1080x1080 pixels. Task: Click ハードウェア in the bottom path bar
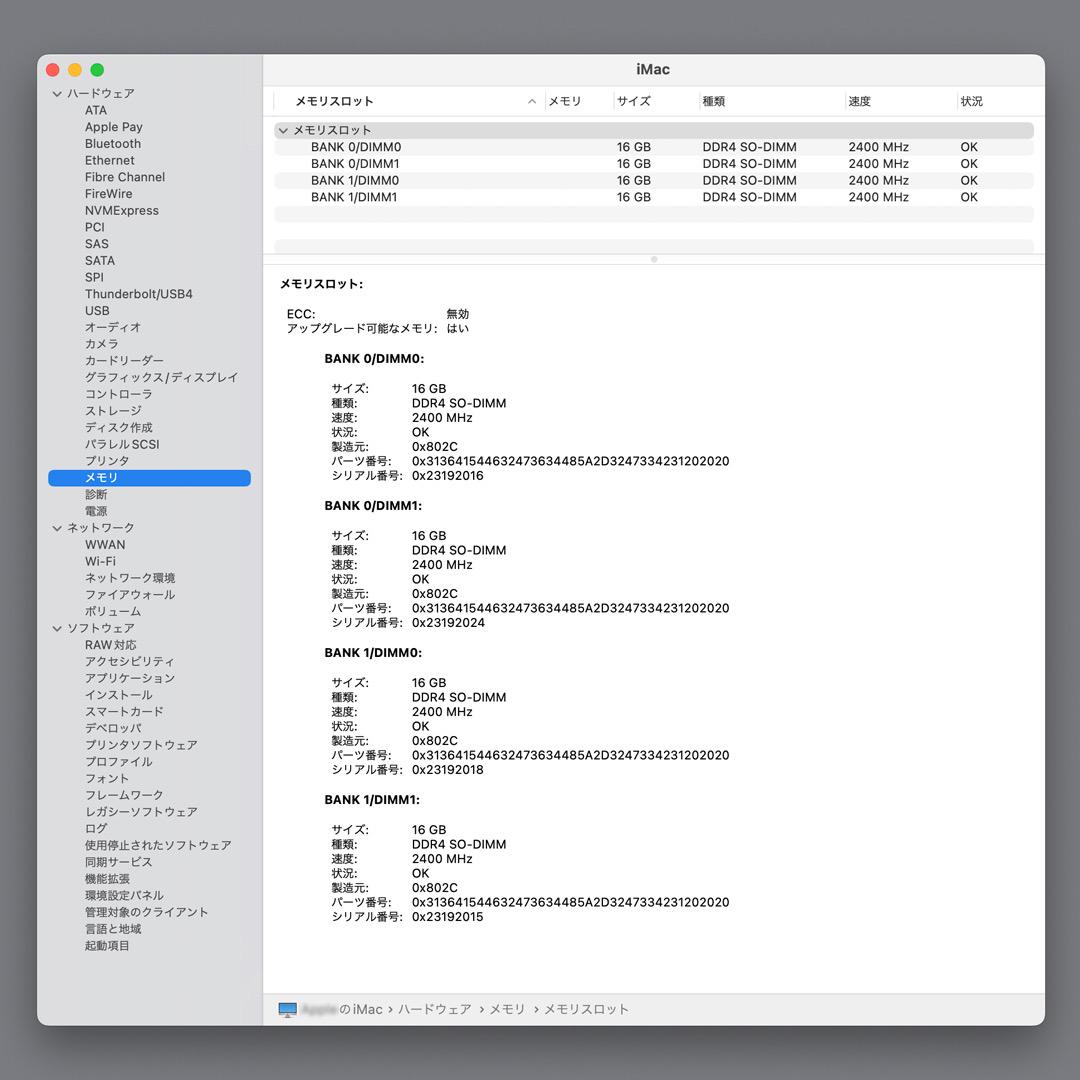pyautogui.click(x=435, y=1009)
